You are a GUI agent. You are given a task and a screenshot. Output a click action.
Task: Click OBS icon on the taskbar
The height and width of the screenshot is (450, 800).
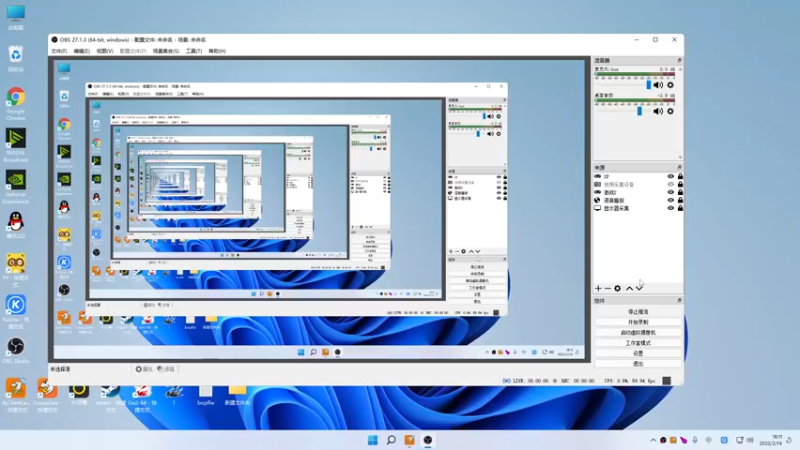tap(428, 440)
